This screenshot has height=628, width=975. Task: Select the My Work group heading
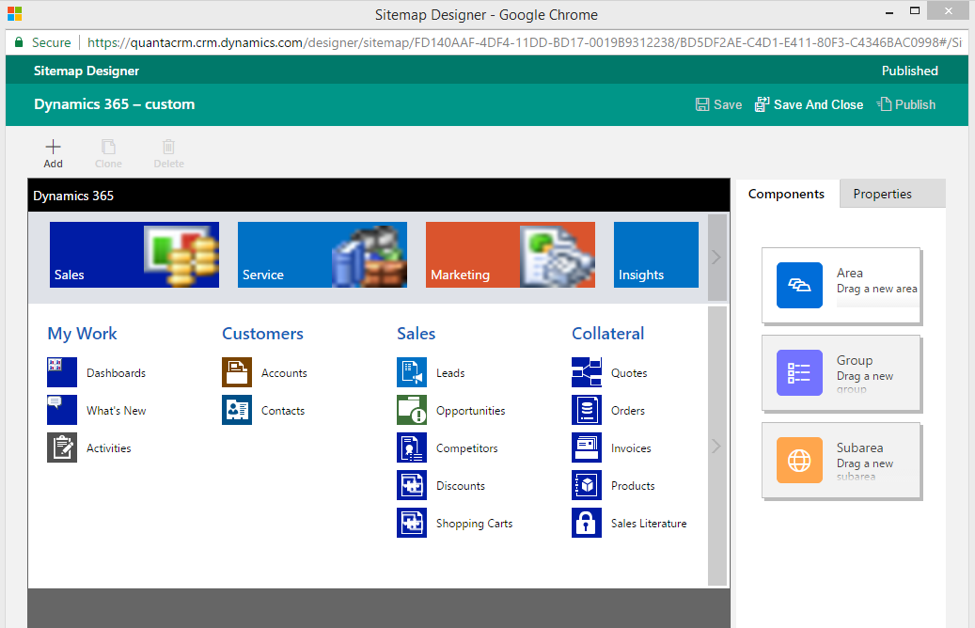[x=82, y=333]
